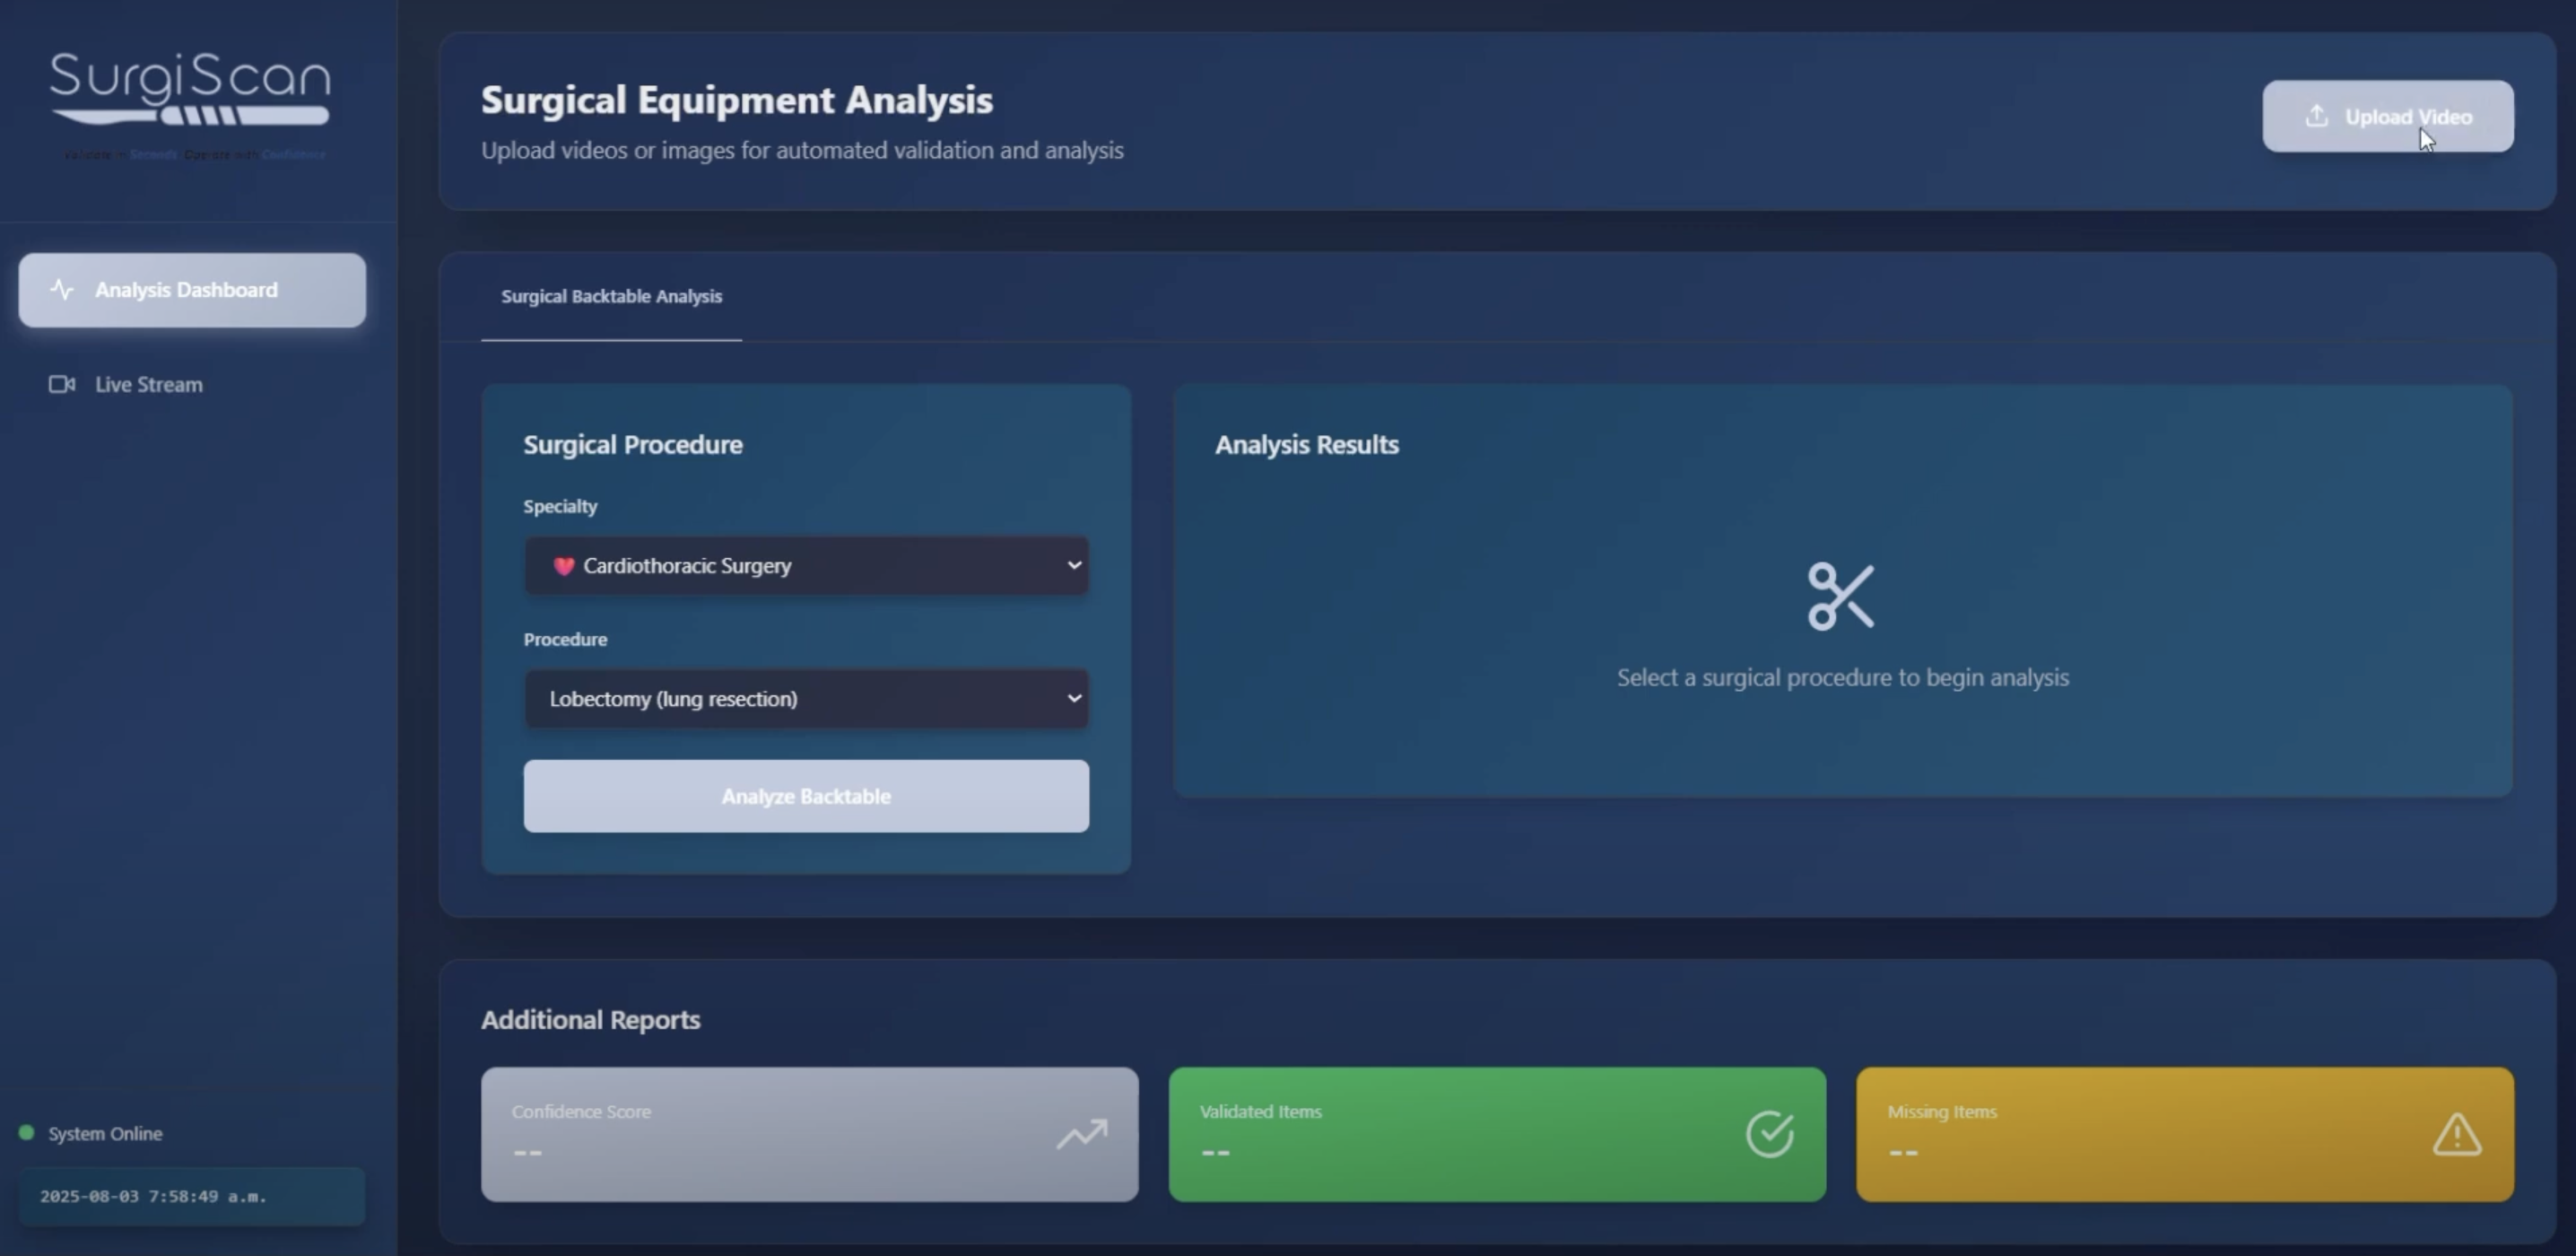Click the trending arrow icon on Confidence Score
The image size is (2576, 1256).
coord(1082,1134)
